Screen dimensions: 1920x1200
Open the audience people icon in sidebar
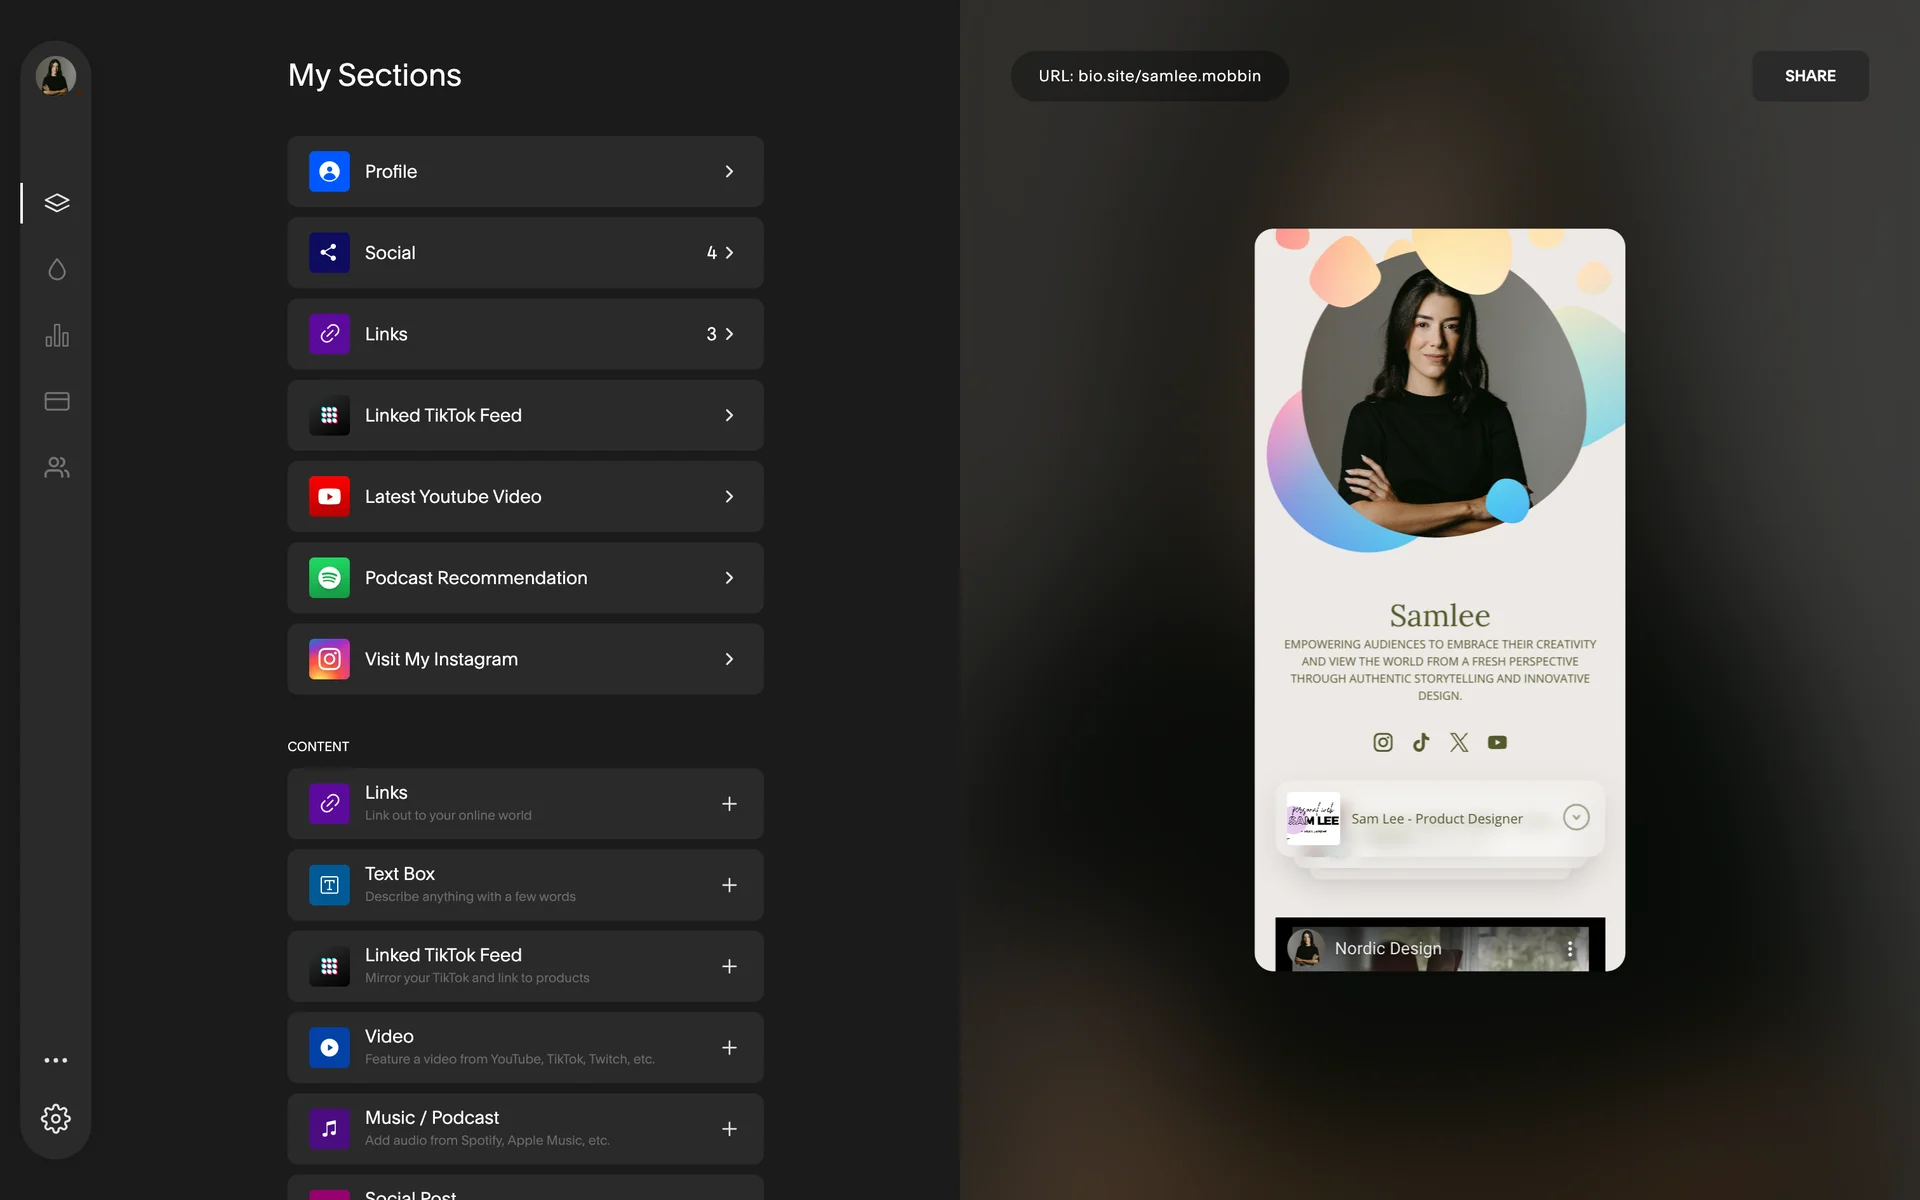click(57, 467)
